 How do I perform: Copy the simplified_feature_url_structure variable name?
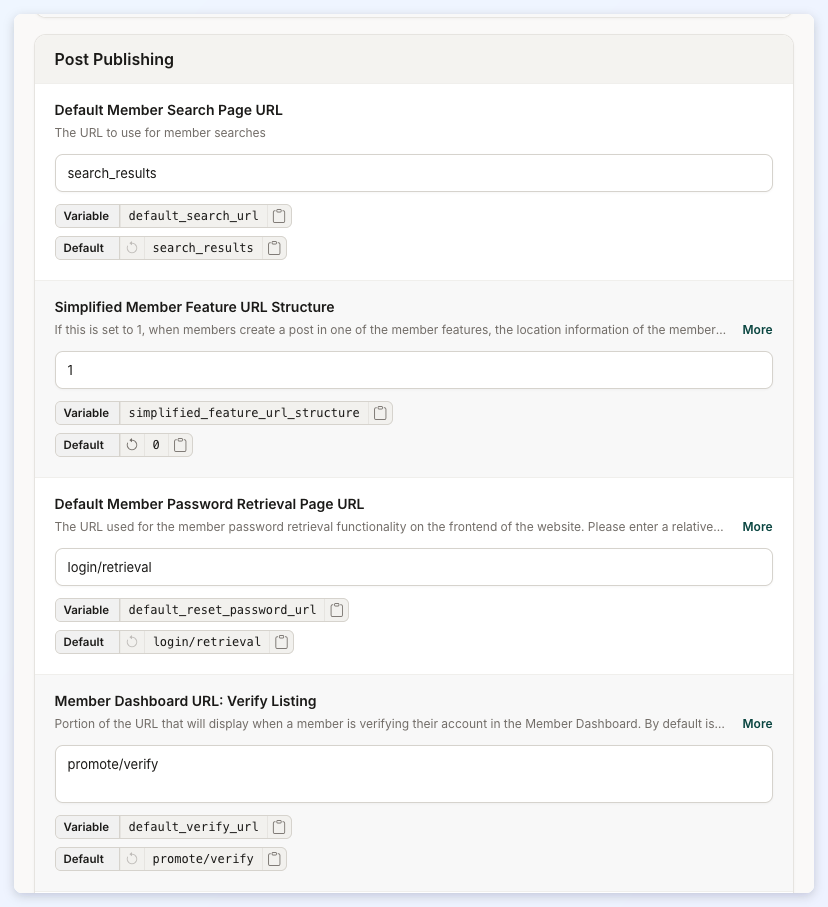(x=380, y=413)
